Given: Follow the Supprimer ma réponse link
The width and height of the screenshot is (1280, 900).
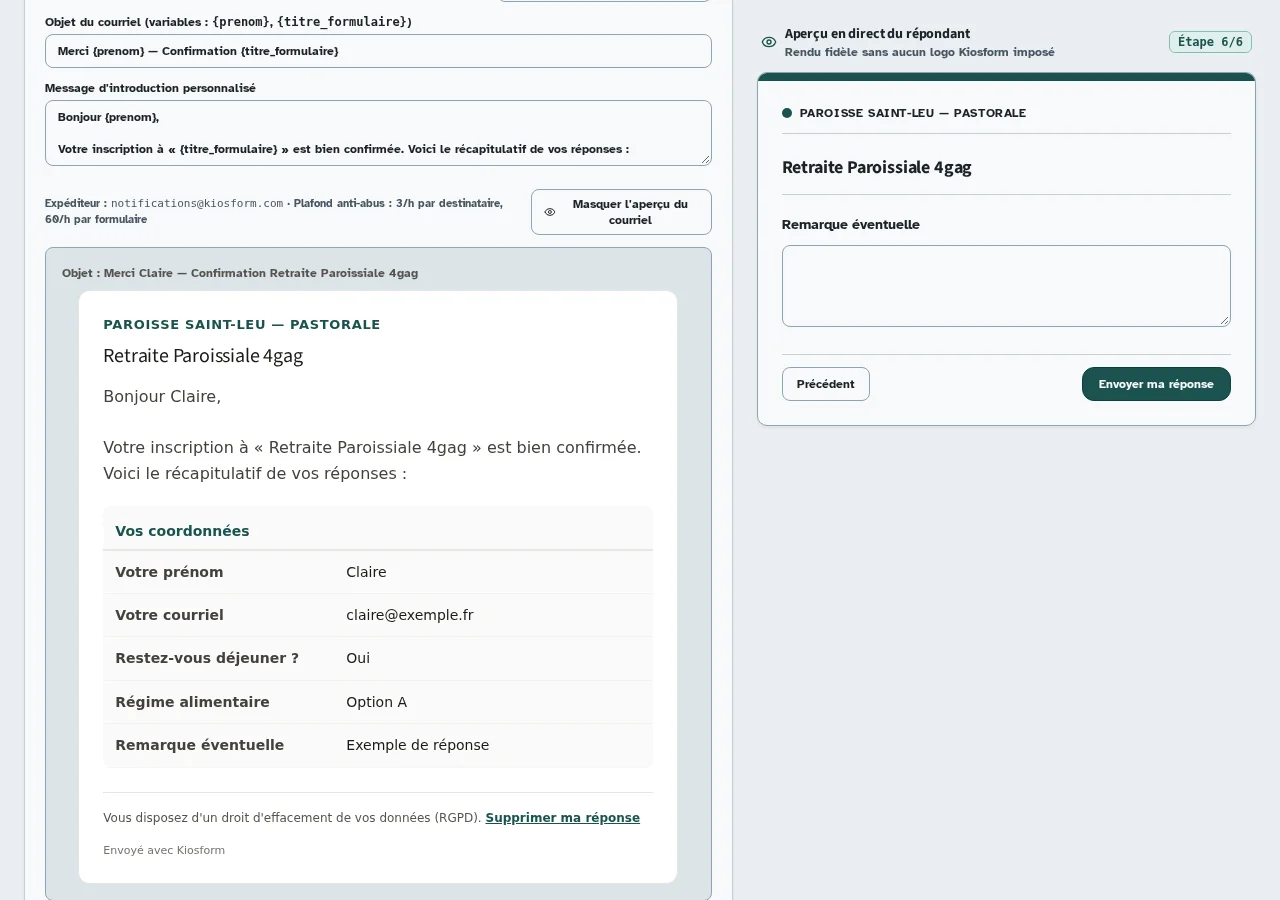Looking at the screenshot, I should 563,818.
